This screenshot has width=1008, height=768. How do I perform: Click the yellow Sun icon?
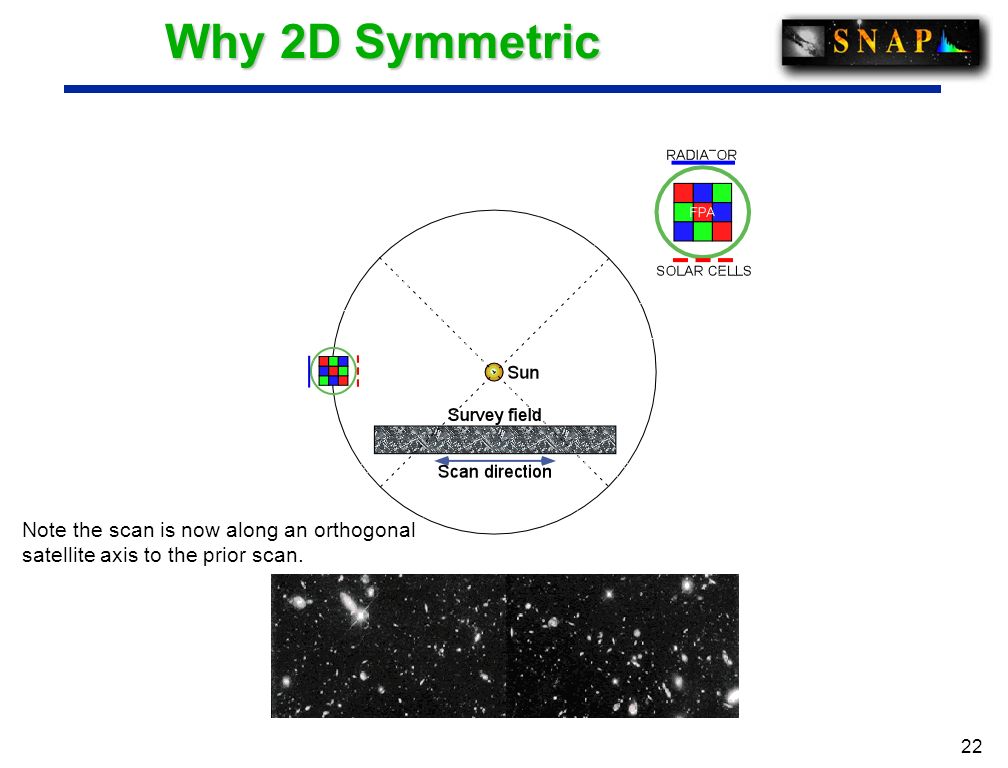(x=494, y=372)
